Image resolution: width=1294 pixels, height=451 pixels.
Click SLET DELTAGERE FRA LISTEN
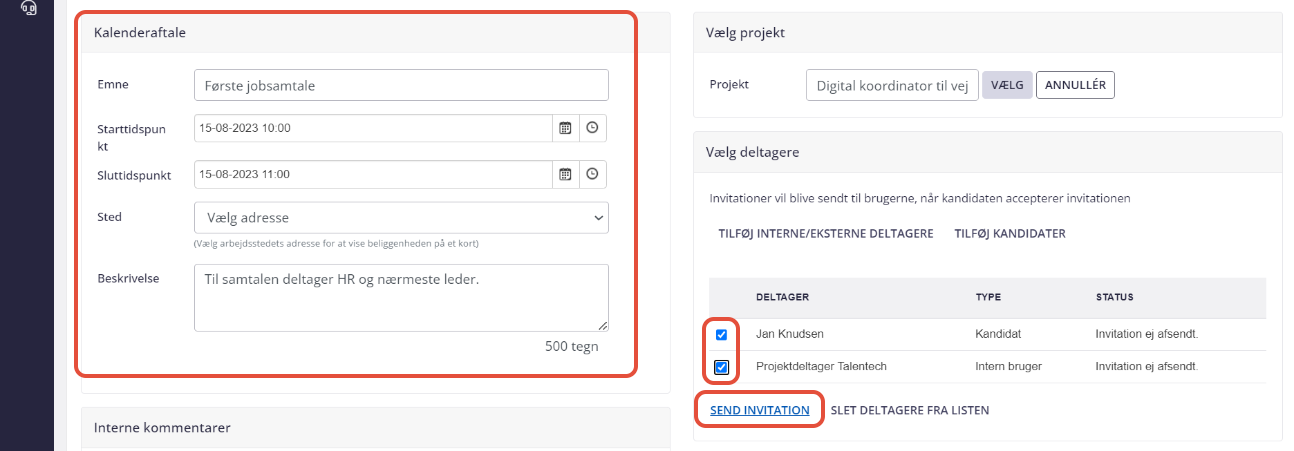(x=910, y=410)
